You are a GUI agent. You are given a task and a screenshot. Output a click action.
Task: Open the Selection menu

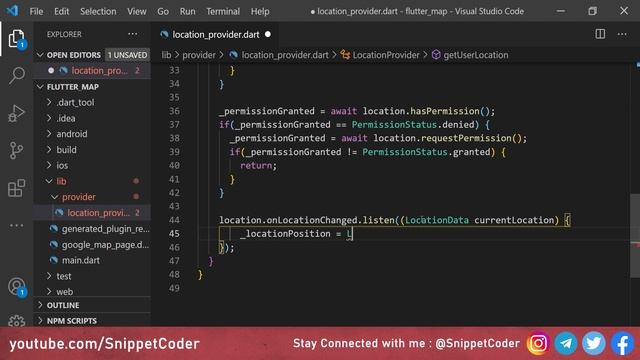tap(98, 11)
